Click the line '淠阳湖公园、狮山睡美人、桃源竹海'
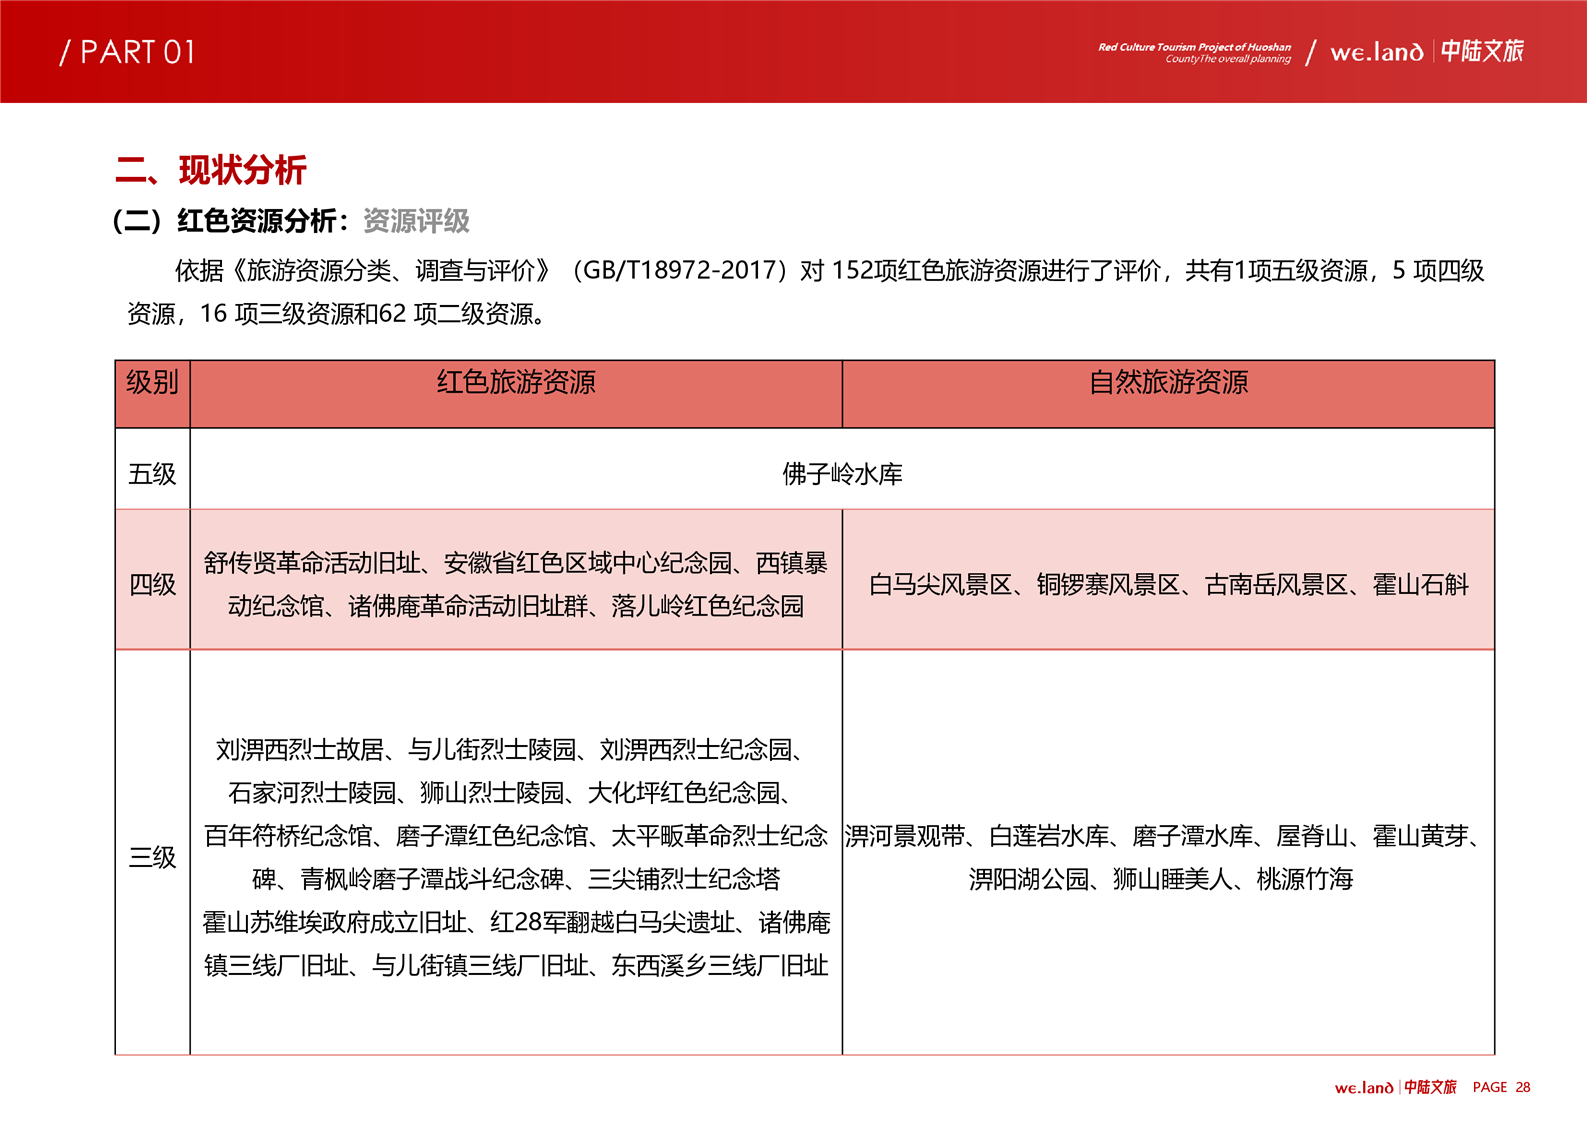 coord(1161,879)
